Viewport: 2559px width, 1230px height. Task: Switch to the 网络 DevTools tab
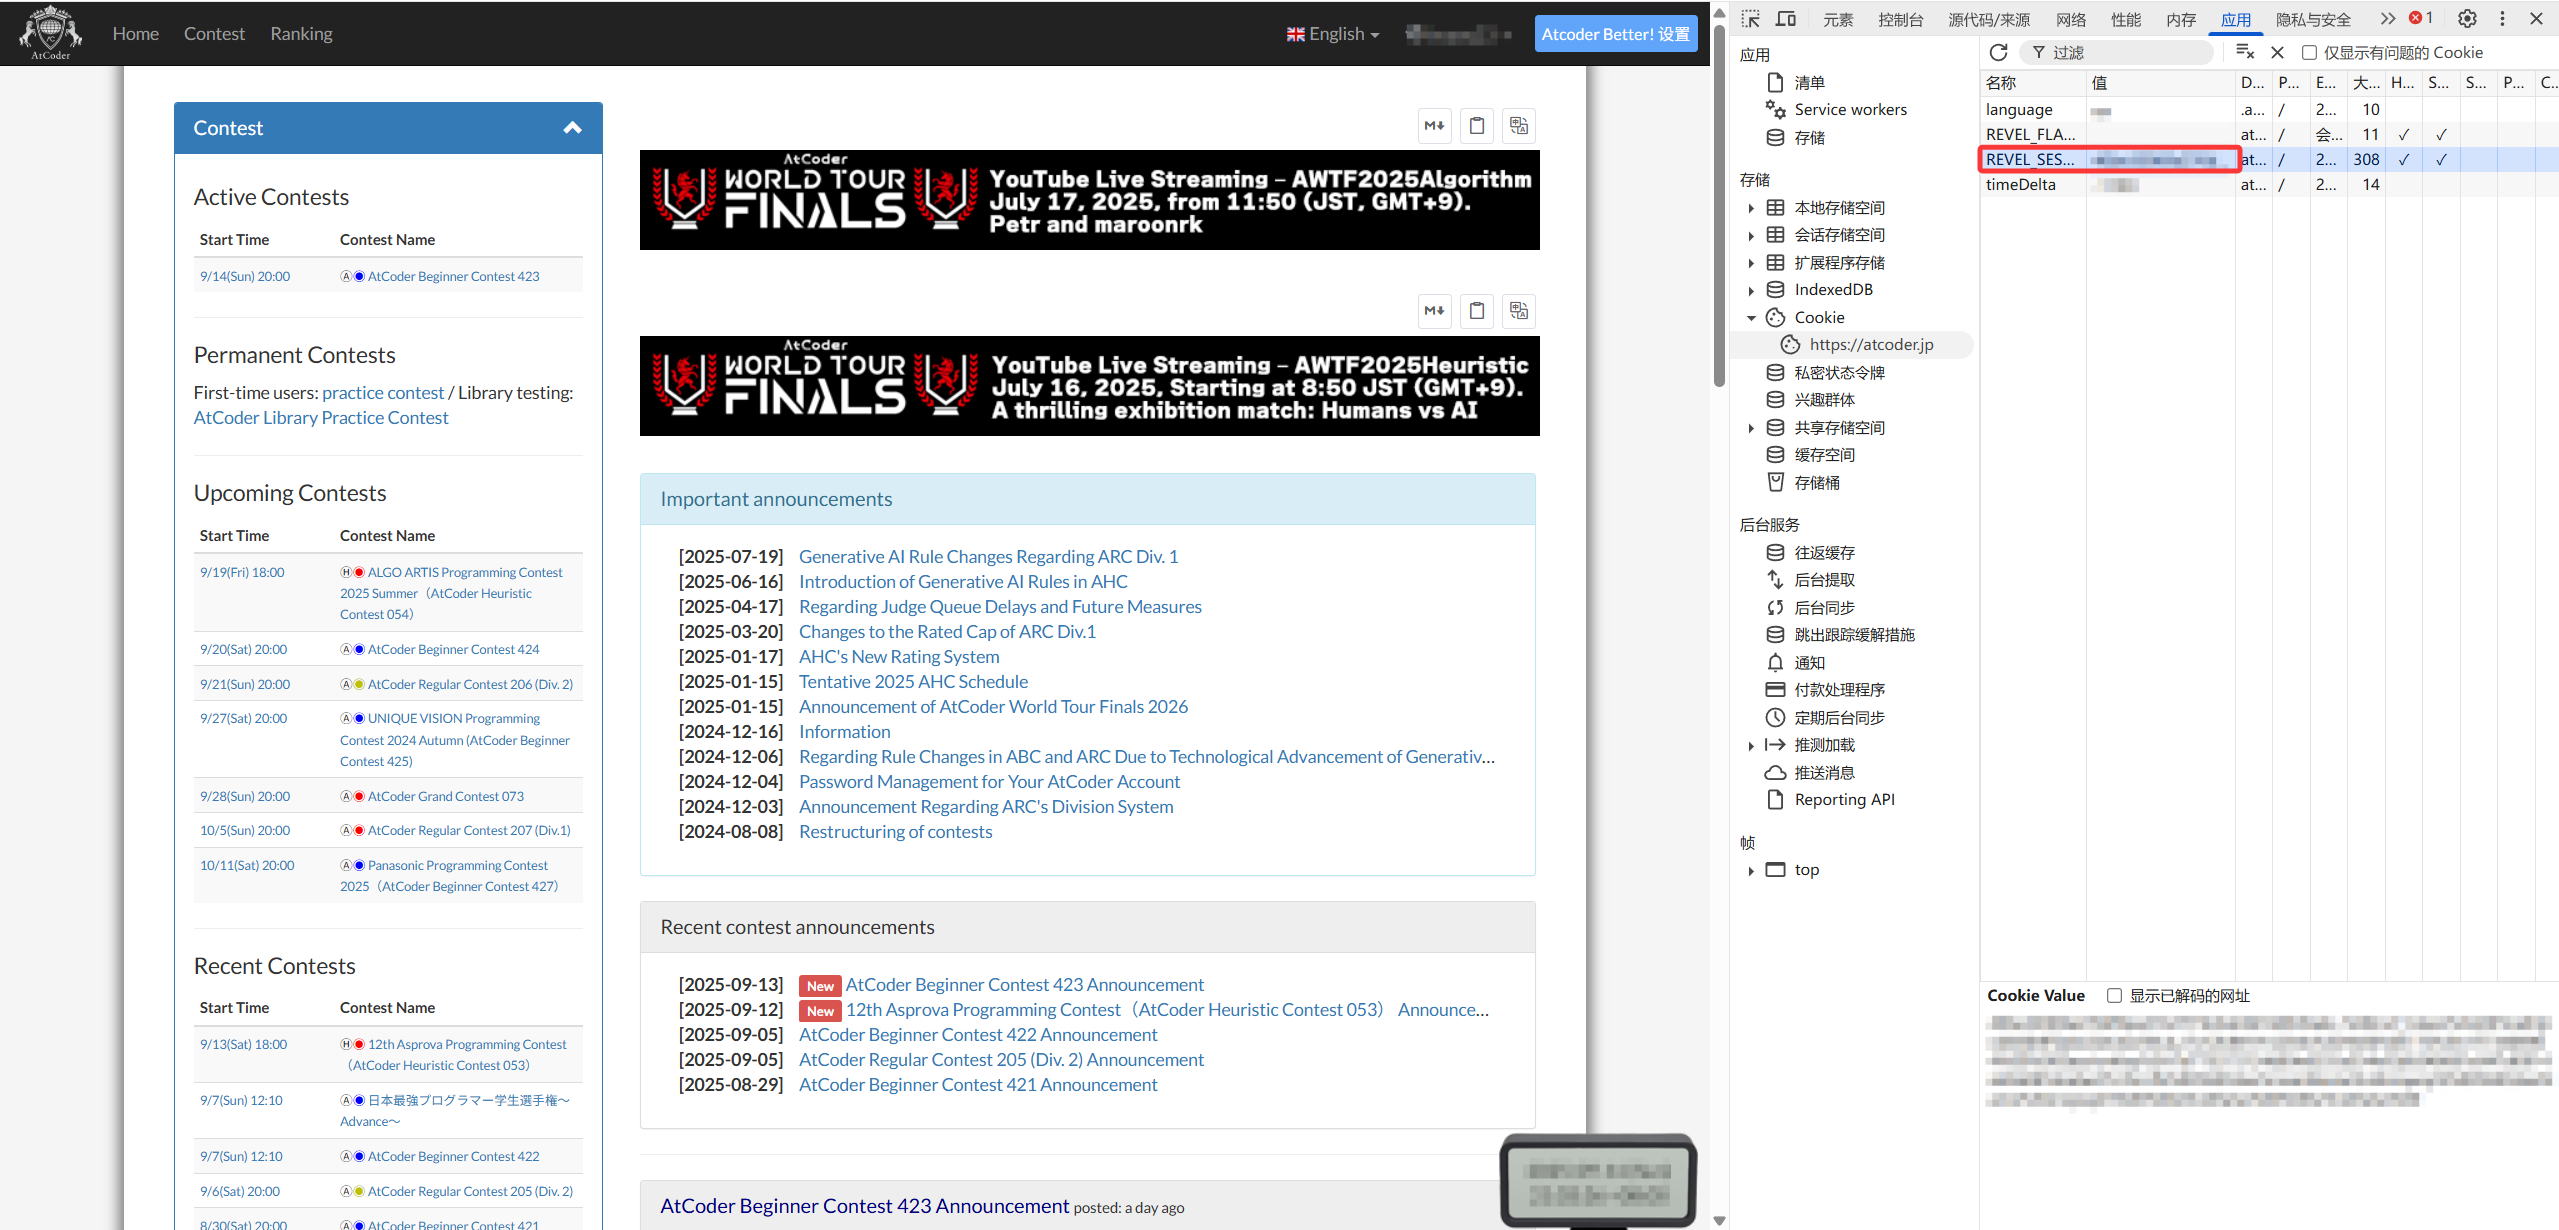point(2070,19)
